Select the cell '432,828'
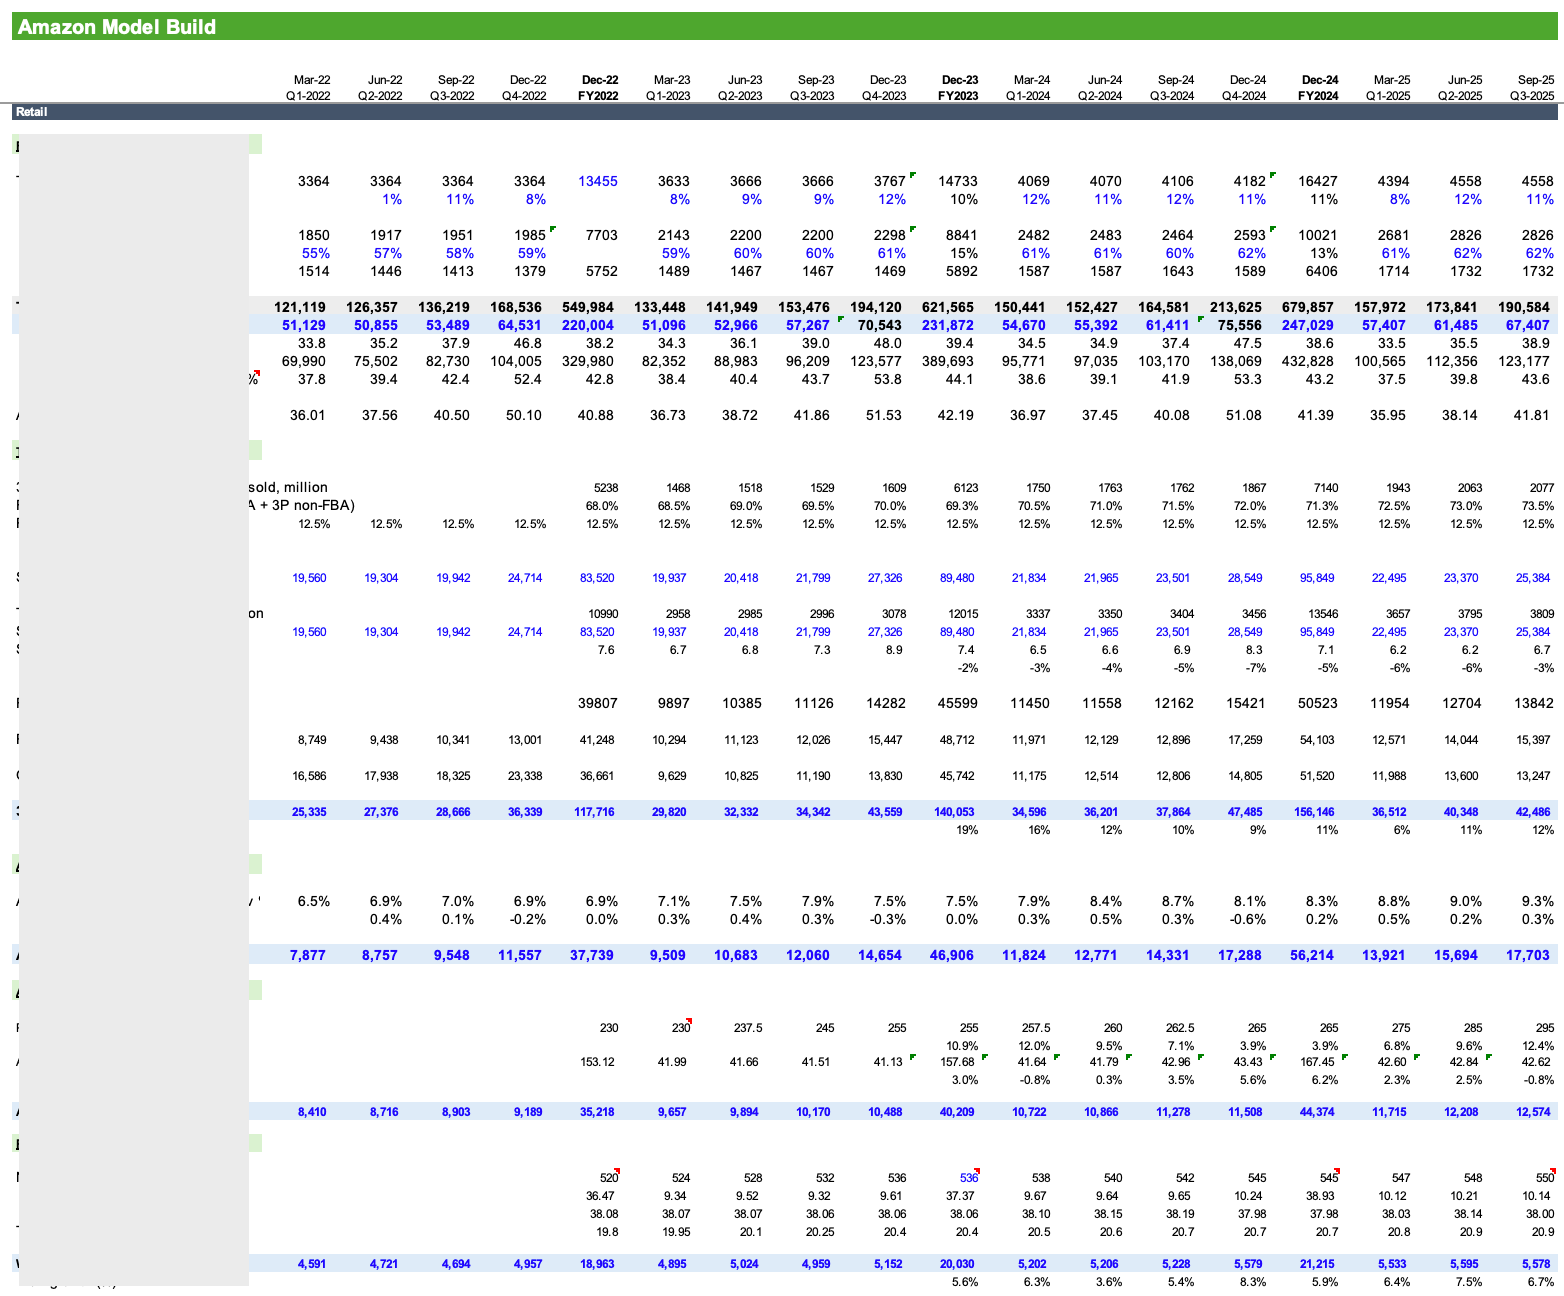This screenshot has height=1296, width=1564. 1312,361
